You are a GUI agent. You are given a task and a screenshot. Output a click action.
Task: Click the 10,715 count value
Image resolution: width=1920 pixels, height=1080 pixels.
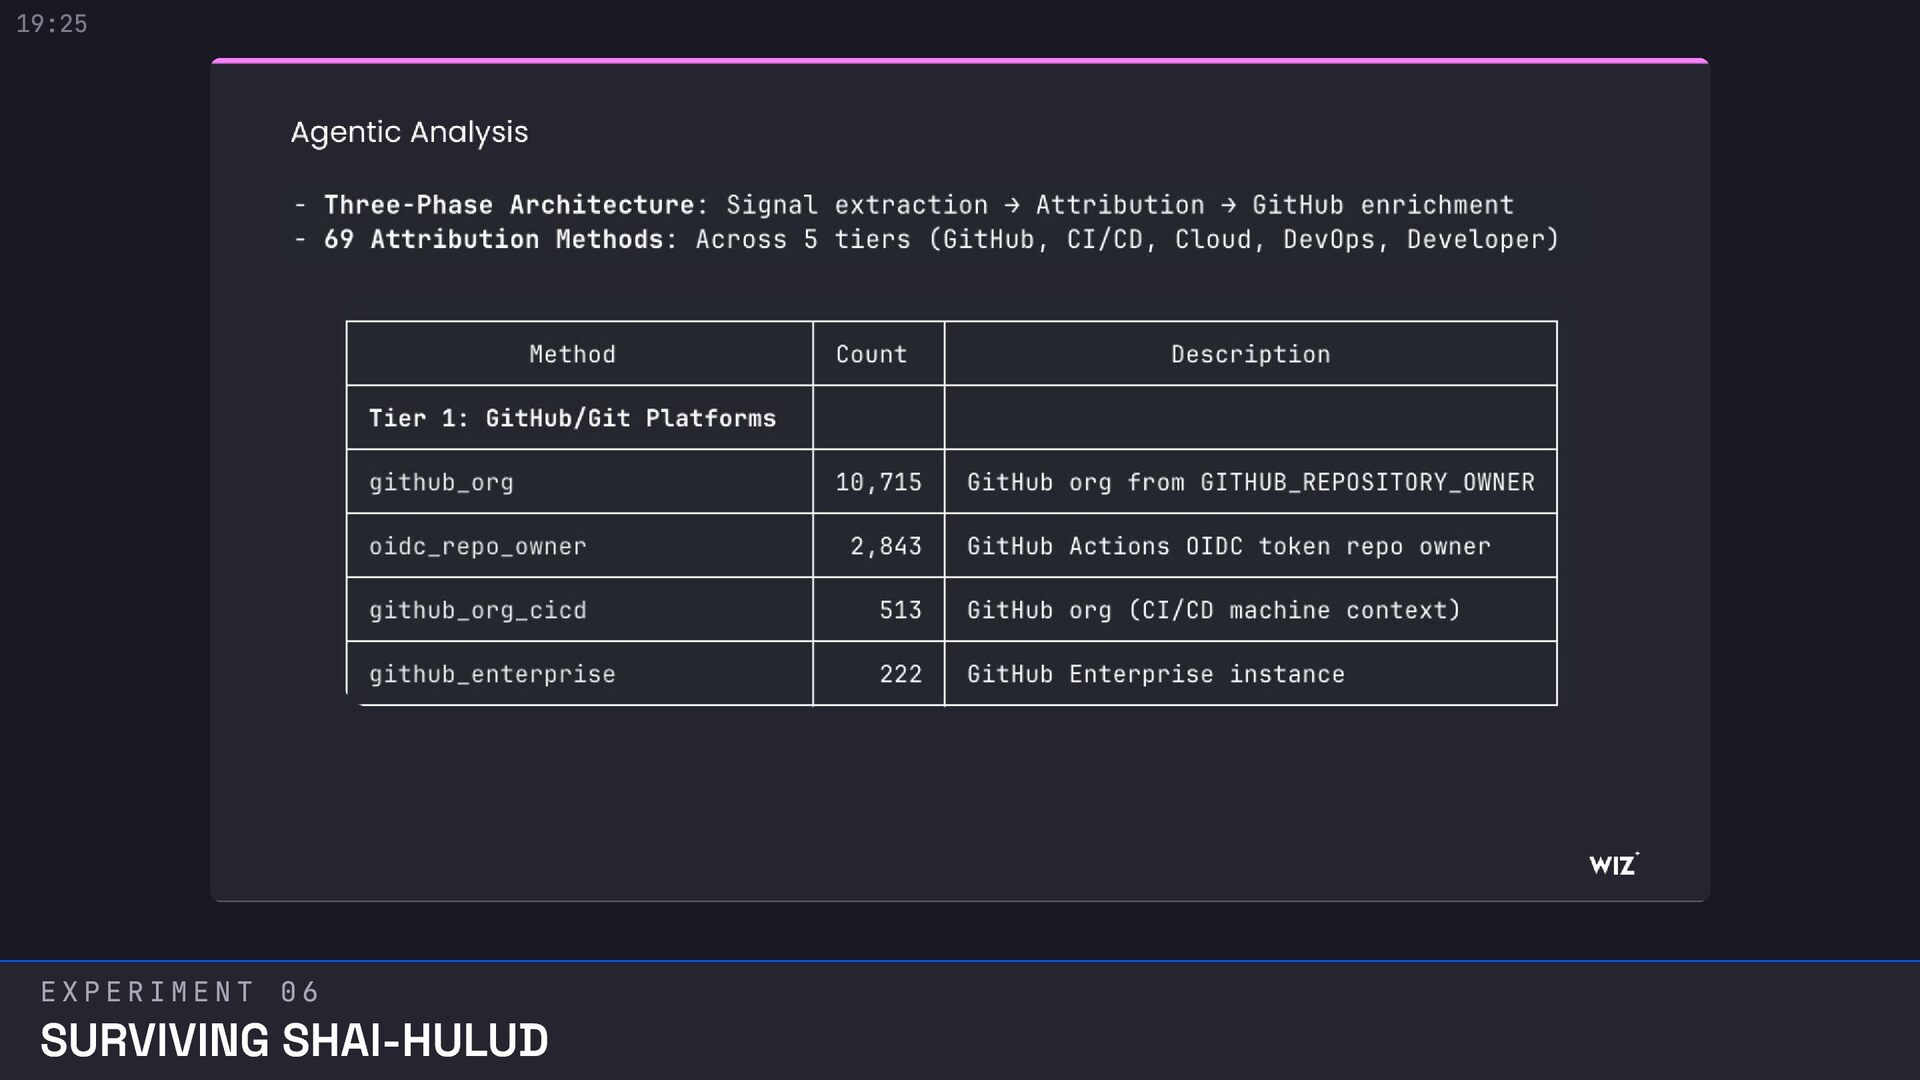pyautogui.click(x=878, y=482)
